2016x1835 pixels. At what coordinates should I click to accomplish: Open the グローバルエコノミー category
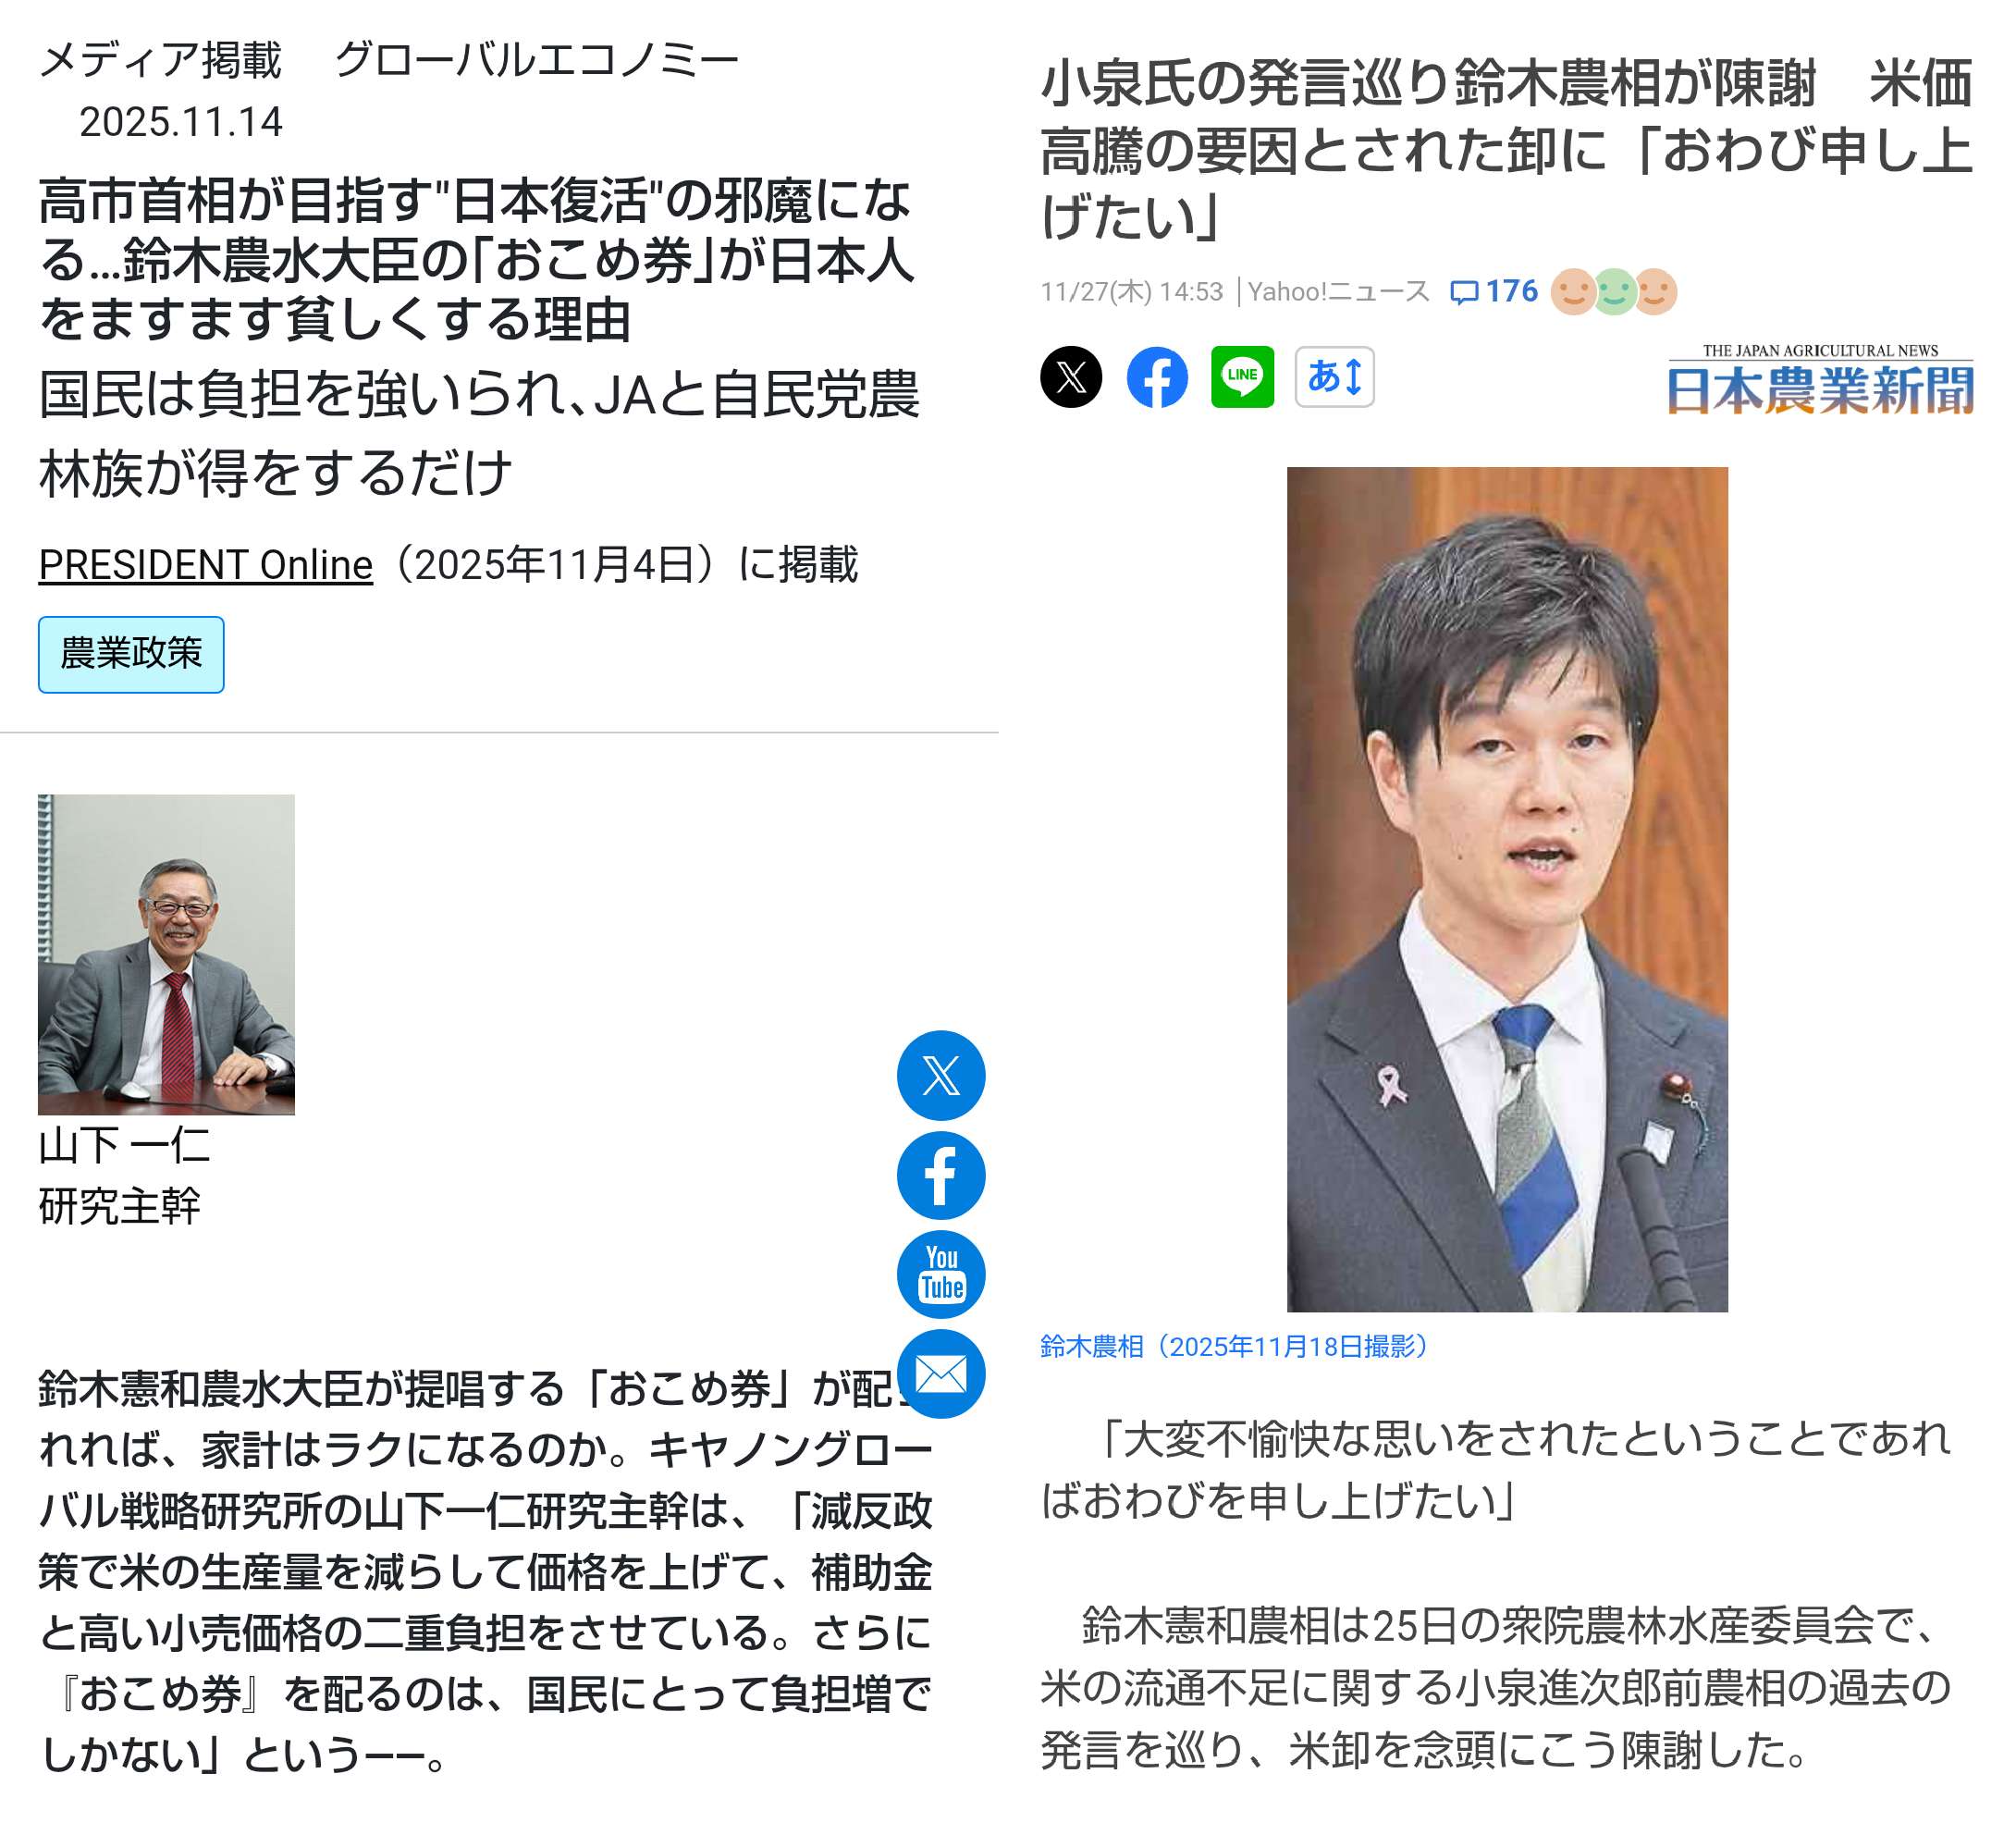pos(537,60)
